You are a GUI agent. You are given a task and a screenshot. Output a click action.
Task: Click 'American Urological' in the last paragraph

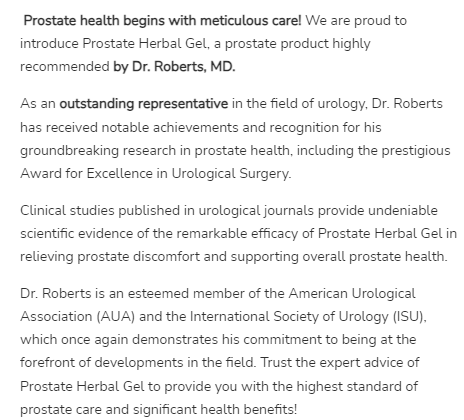click(x=352, y=294)
